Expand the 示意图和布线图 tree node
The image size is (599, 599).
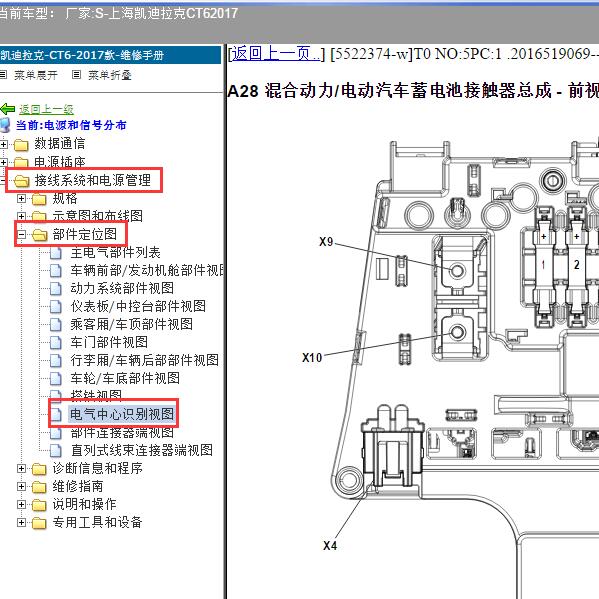click(x=21, y=216)
